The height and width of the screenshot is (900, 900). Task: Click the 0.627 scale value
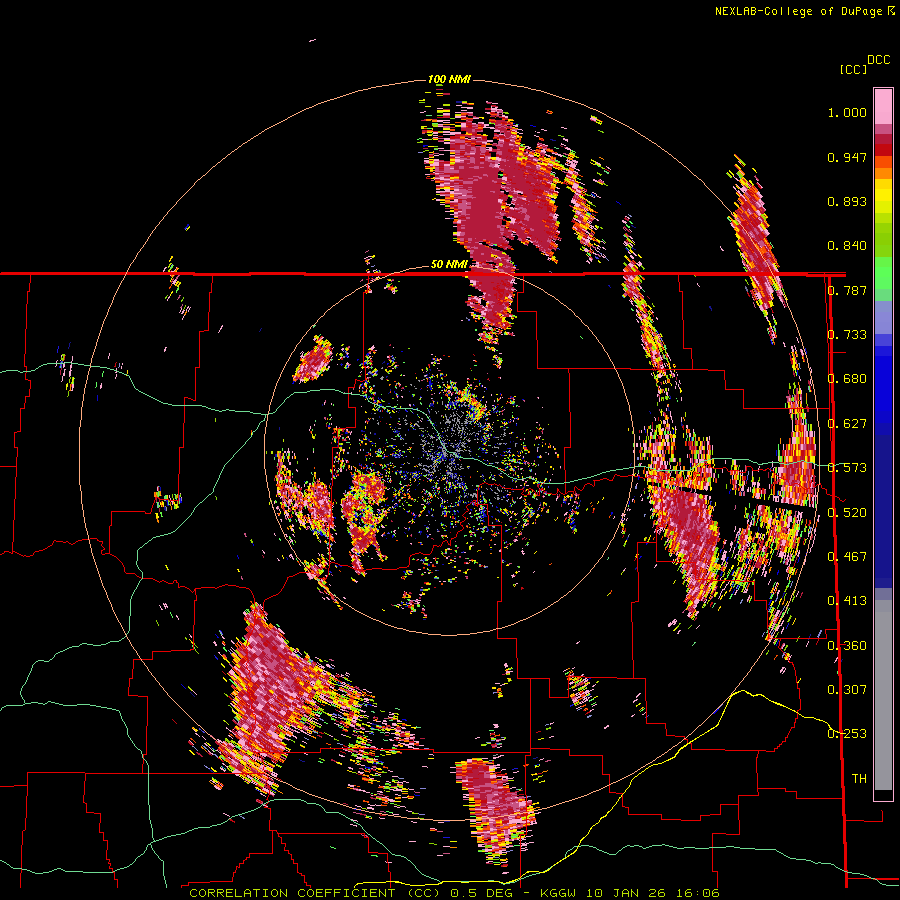coord(847,424)
